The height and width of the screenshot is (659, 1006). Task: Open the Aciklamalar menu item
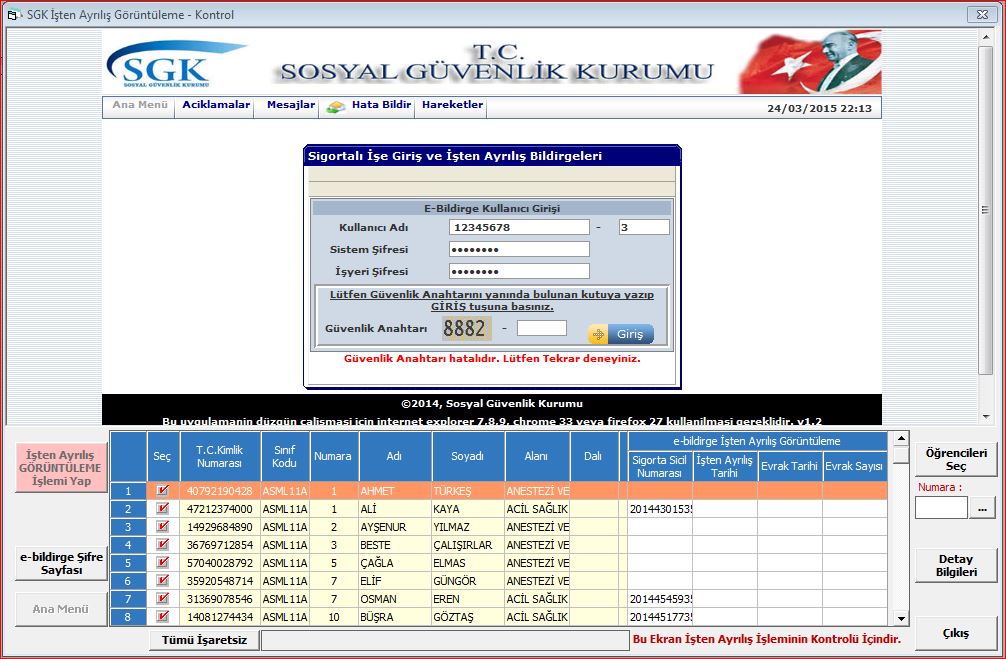coord(216,105)
